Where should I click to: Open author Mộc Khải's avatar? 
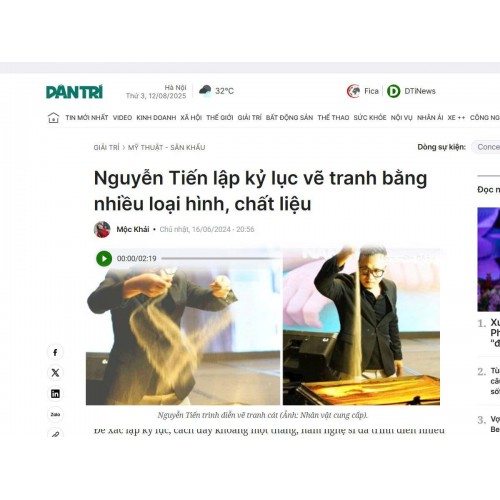pyautogui.click(x=102, y=229)
